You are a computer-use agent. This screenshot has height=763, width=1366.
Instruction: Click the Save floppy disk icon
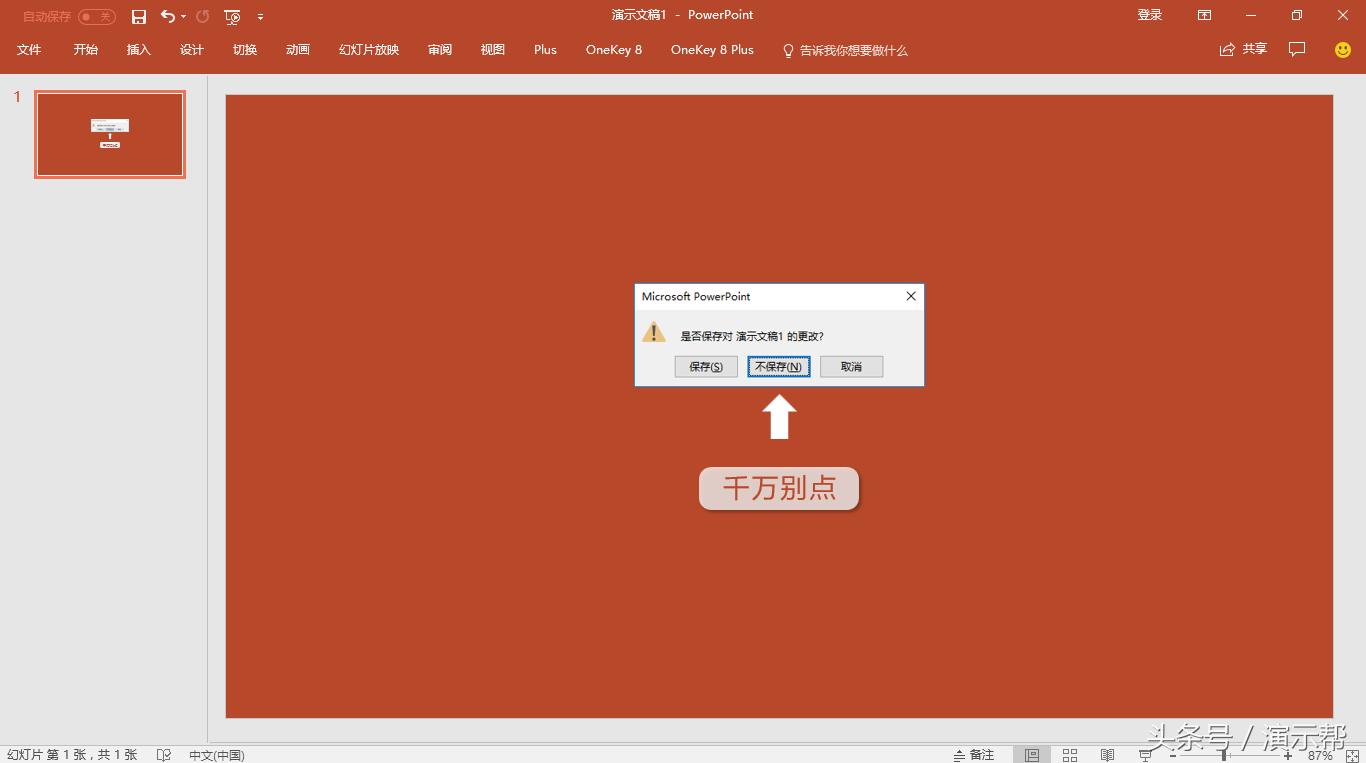[139, 16]
